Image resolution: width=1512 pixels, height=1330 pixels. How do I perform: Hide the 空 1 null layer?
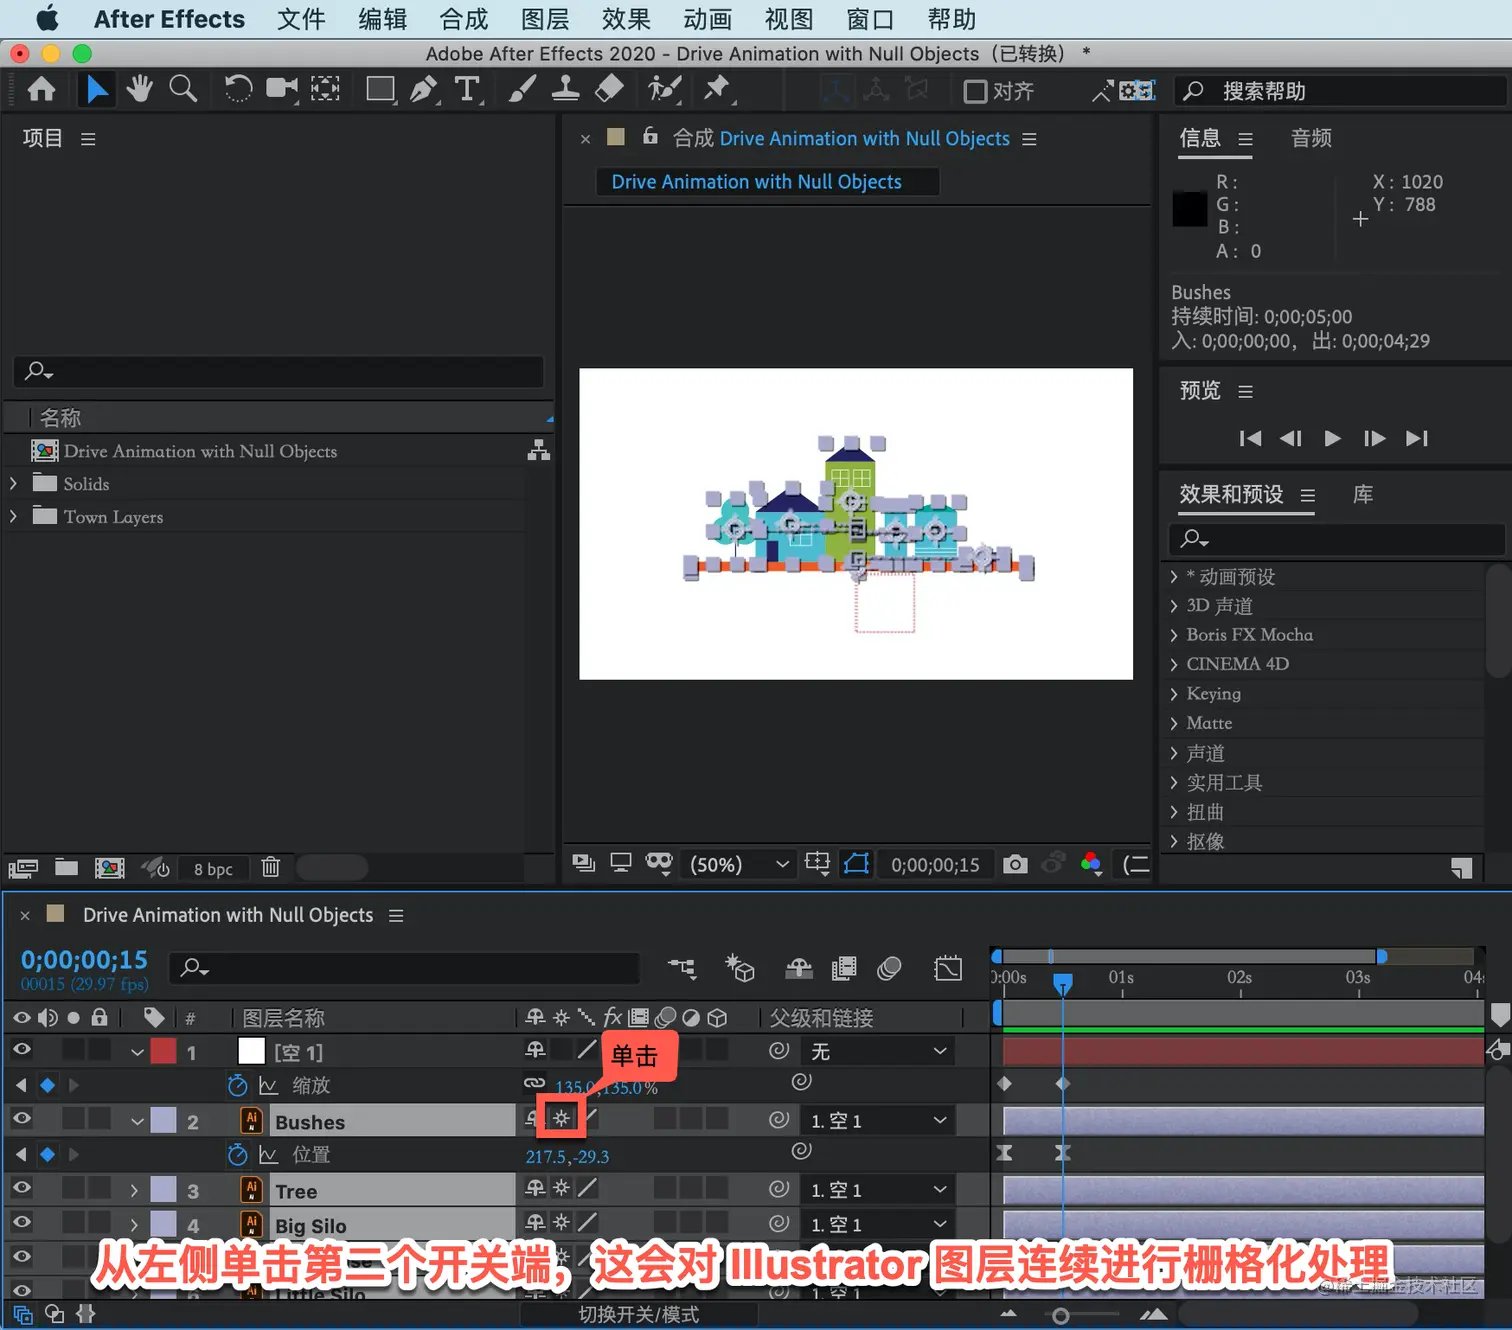21,1050
